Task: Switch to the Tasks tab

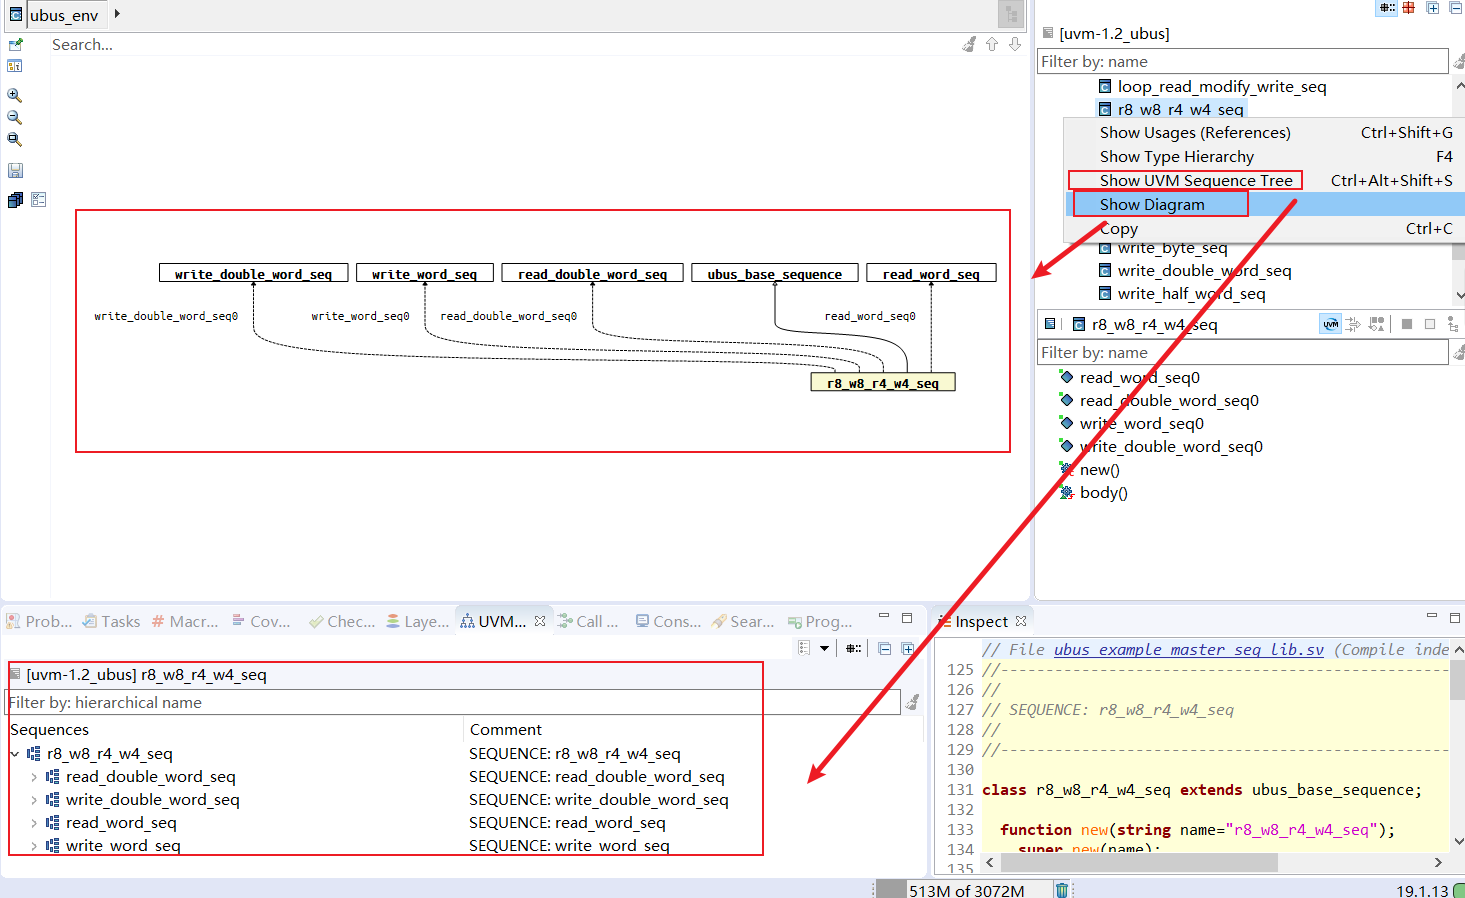Action: [111, 622]
